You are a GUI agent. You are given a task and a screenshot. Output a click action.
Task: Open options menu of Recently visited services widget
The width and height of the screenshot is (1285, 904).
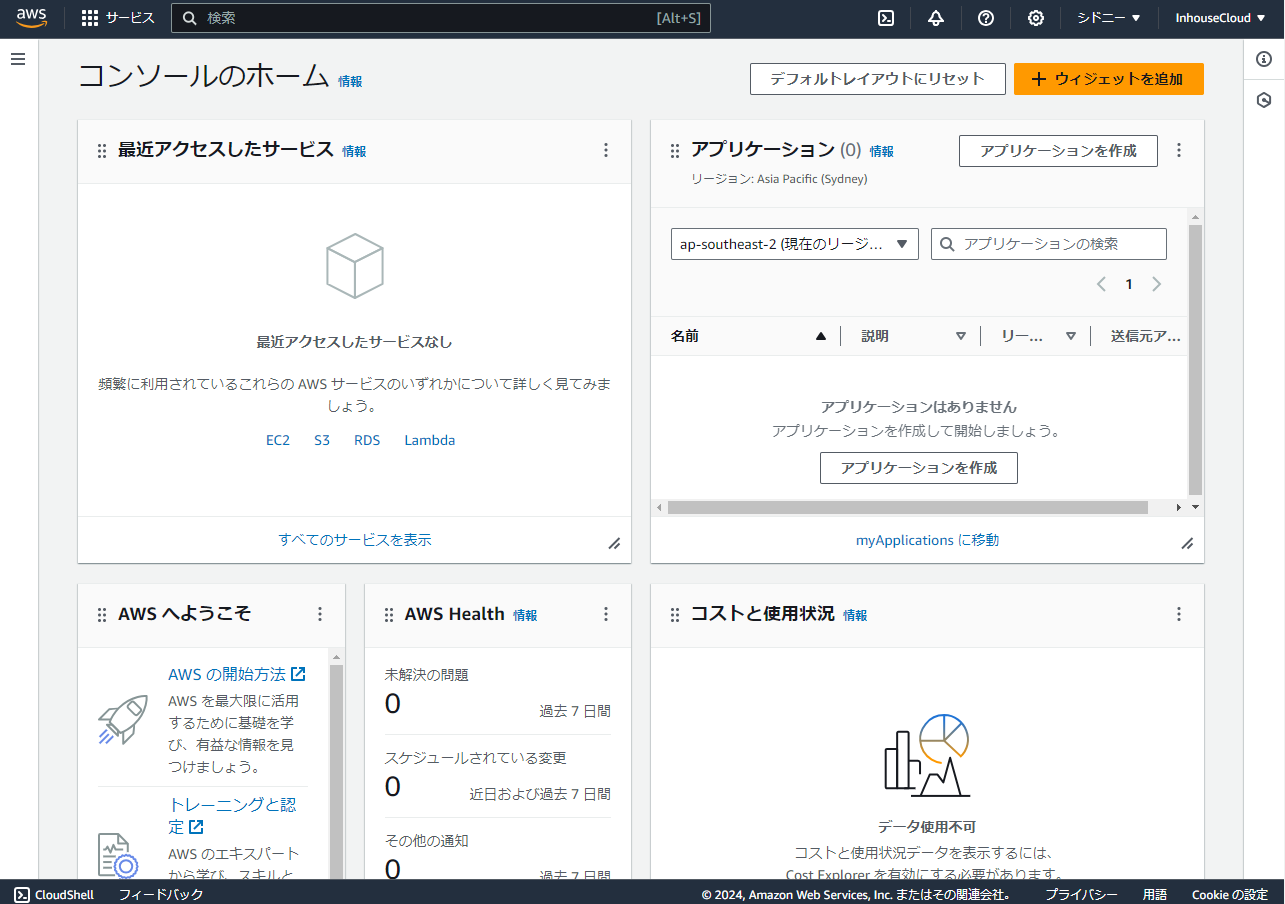point(605,150)
